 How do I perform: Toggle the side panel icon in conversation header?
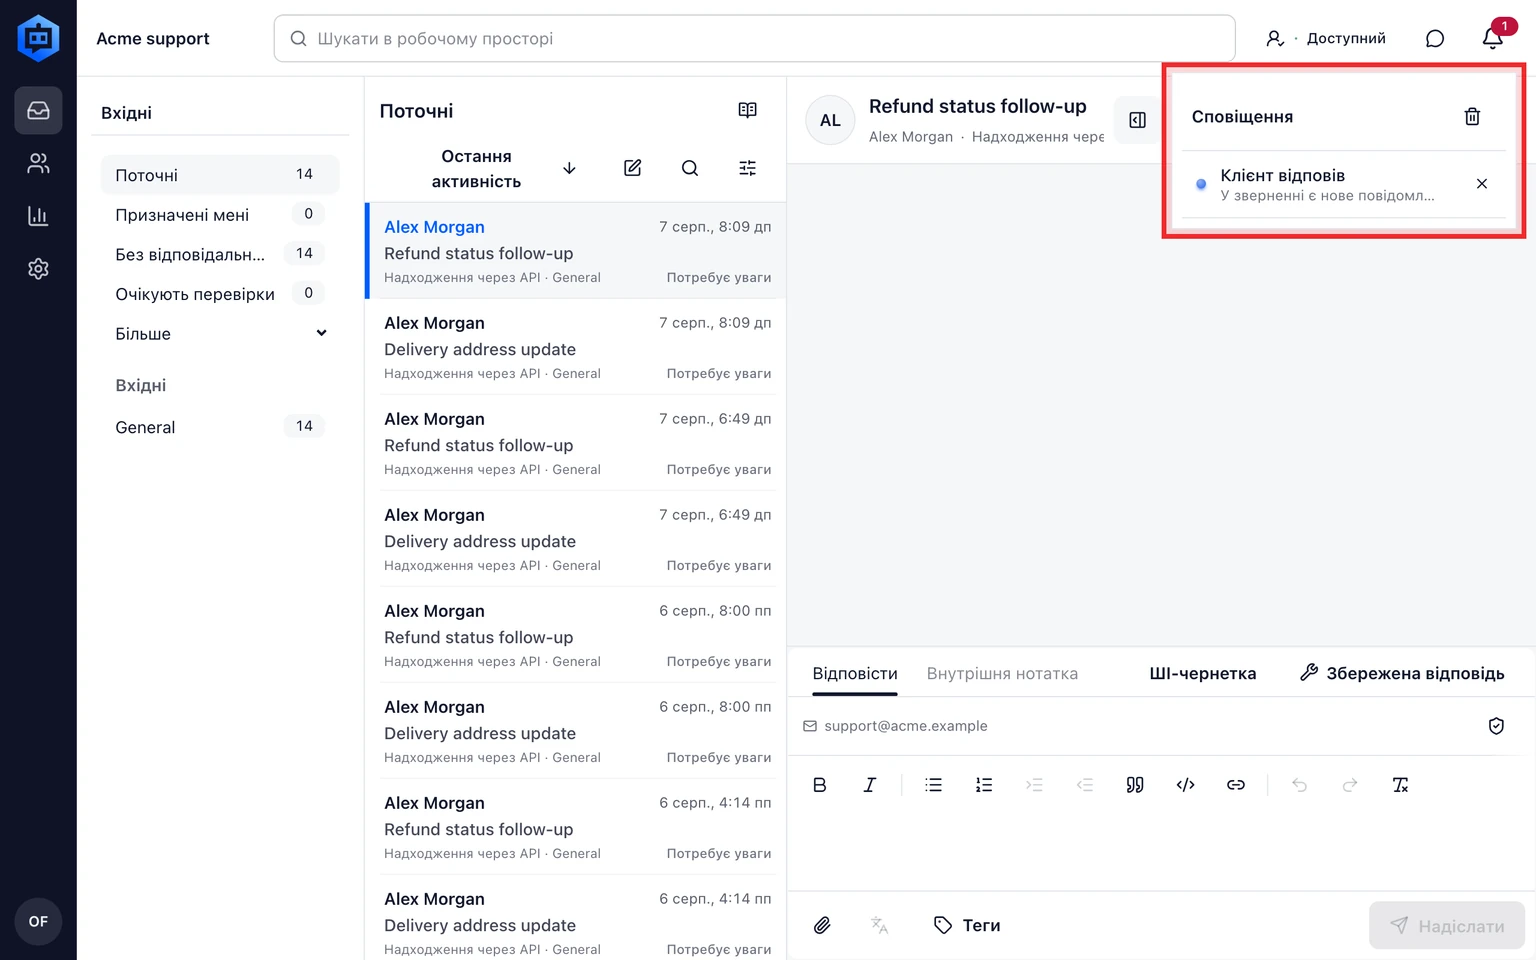tap(1137, 120)
